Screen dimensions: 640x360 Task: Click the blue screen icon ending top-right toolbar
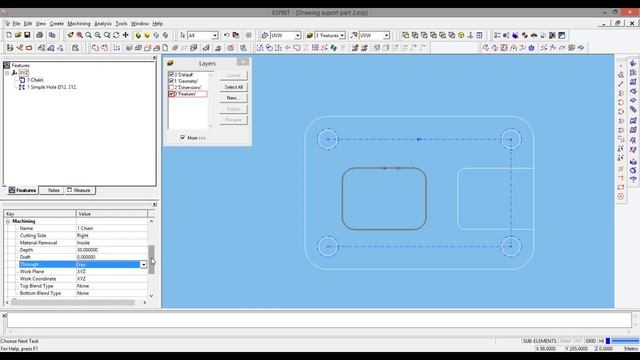pos(562,36)
